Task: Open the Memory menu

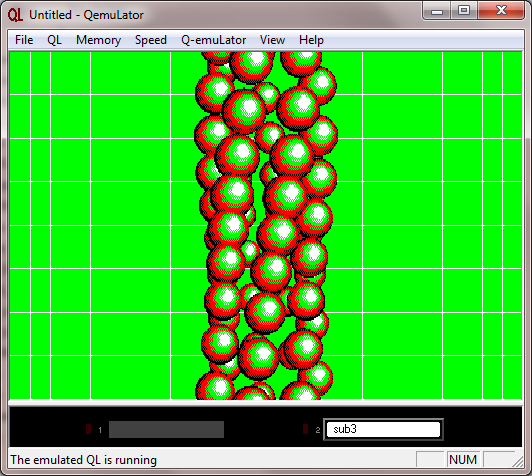Action: coord(98,40)
